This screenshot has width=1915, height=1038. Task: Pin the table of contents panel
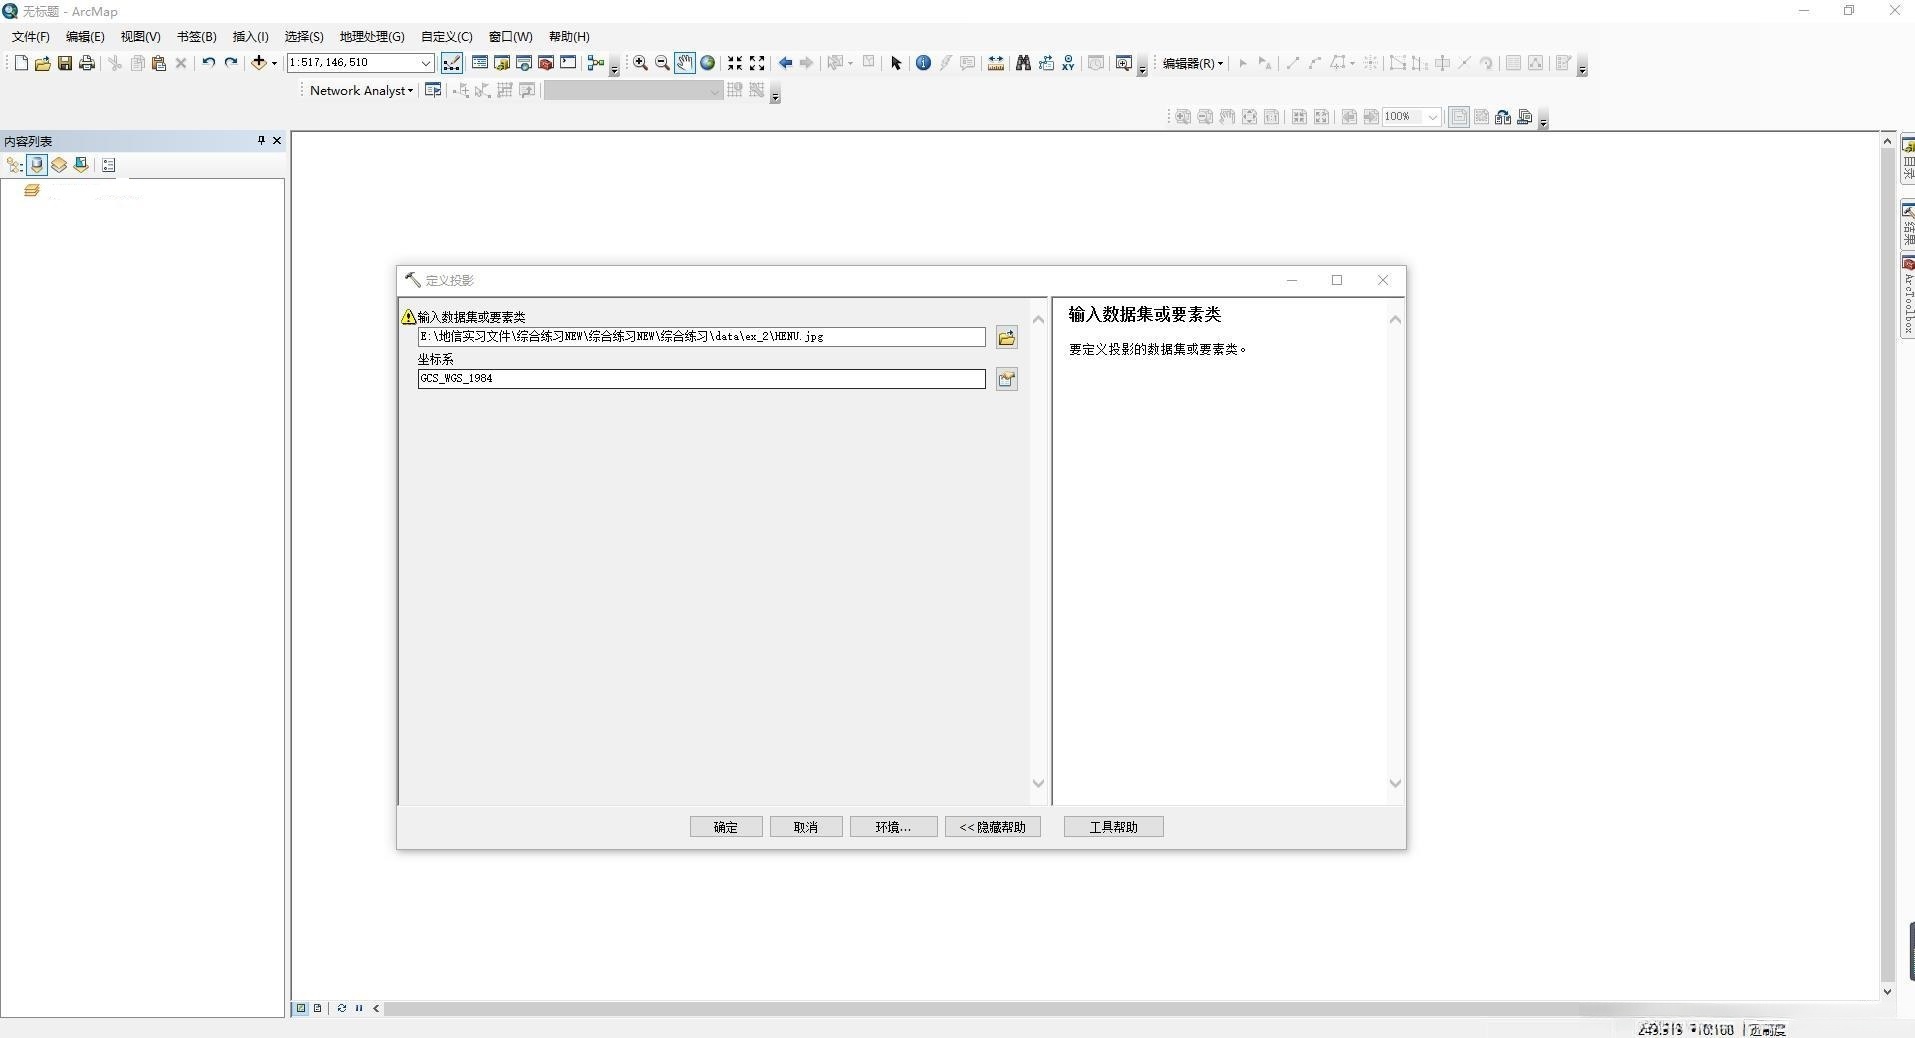(261, 141)
